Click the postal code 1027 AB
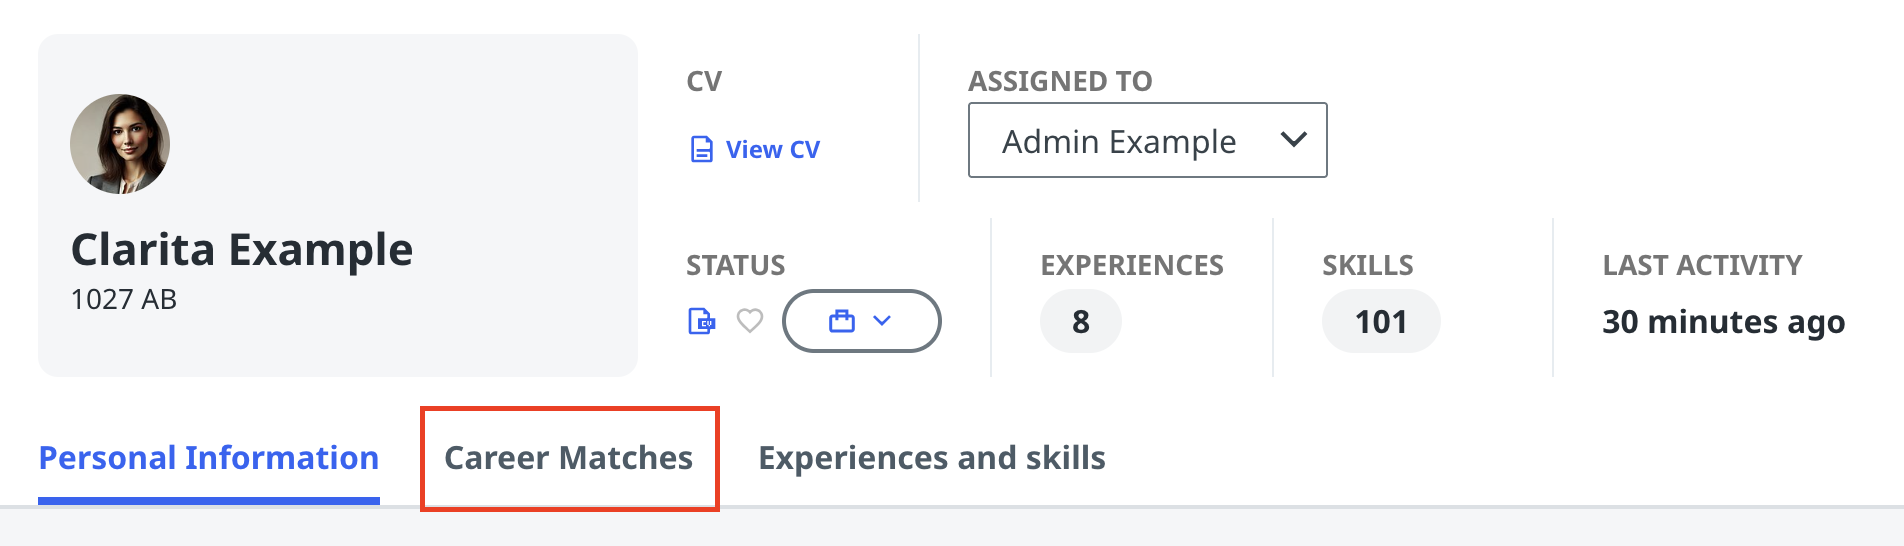 pos(124,300)
